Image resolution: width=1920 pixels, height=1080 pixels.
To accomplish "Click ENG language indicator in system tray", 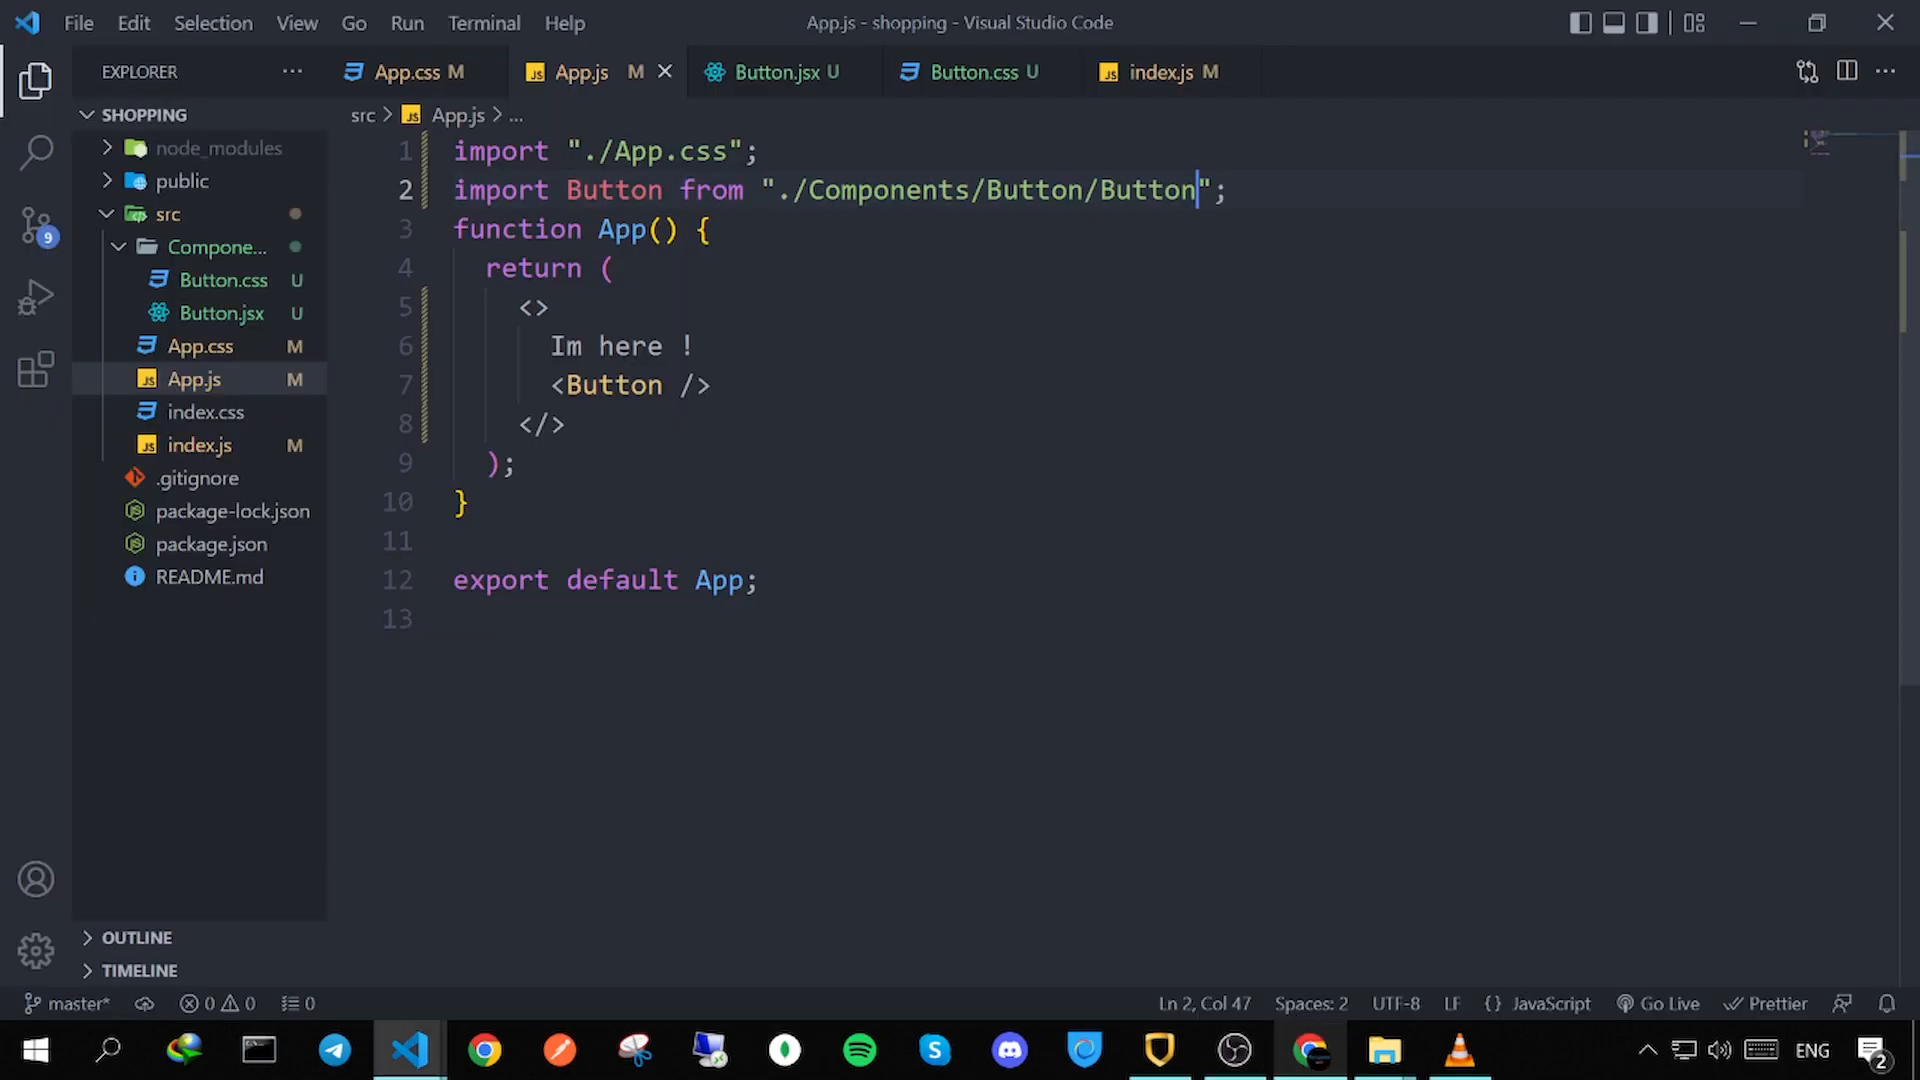I will [x=1812, y=1050].
